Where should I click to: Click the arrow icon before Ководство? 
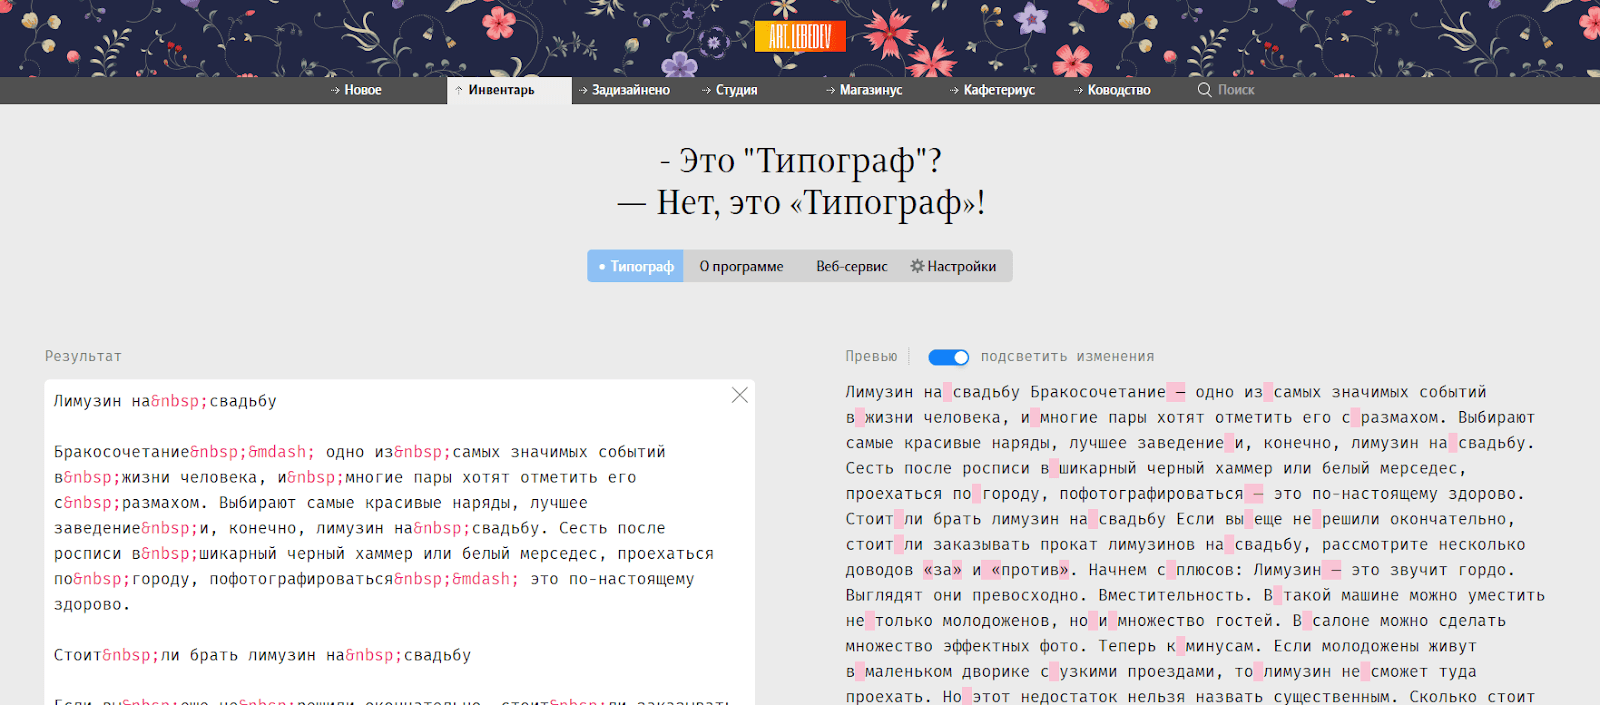point(1079,90)
